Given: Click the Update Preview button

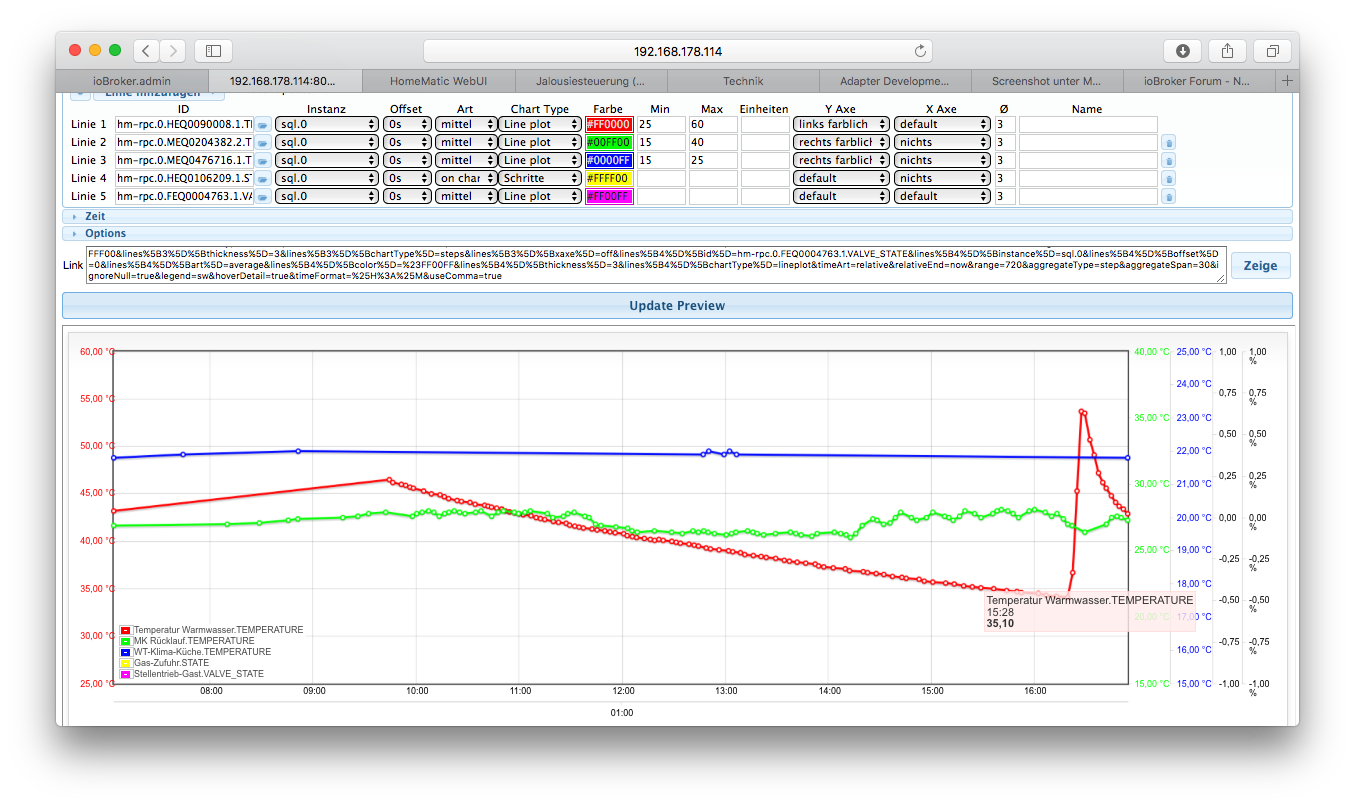Looking at the screenshot, I should (x=677, y=305).
